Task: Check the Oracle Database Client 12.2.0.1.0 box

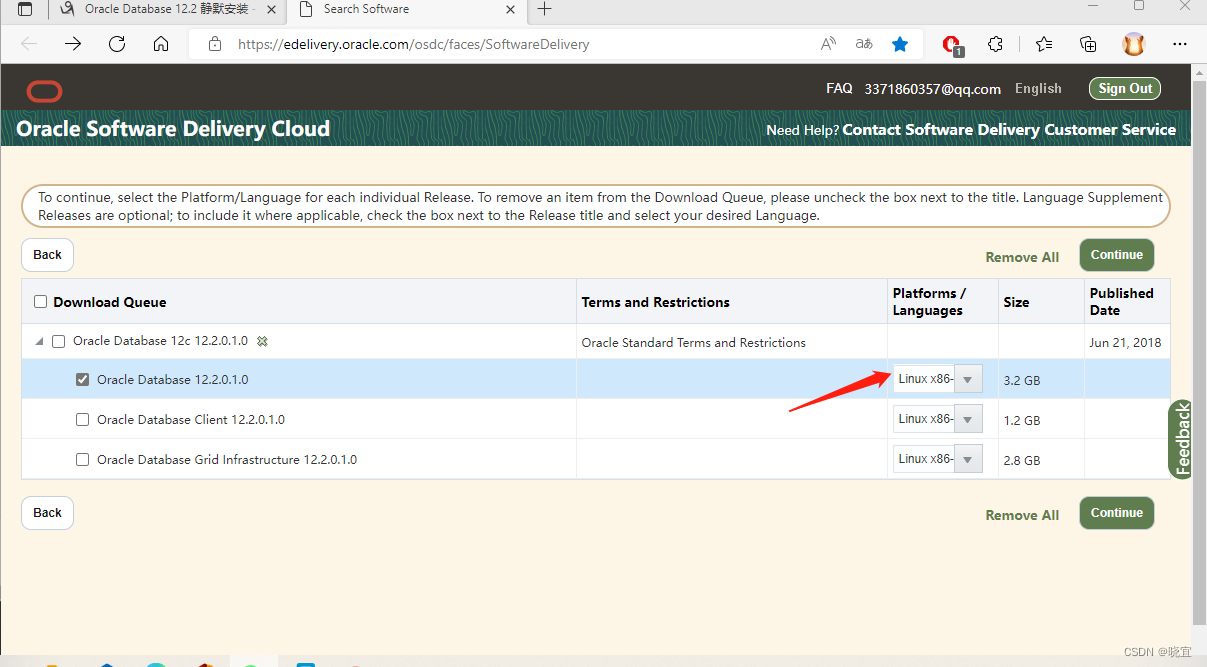Action: [83, 420]
